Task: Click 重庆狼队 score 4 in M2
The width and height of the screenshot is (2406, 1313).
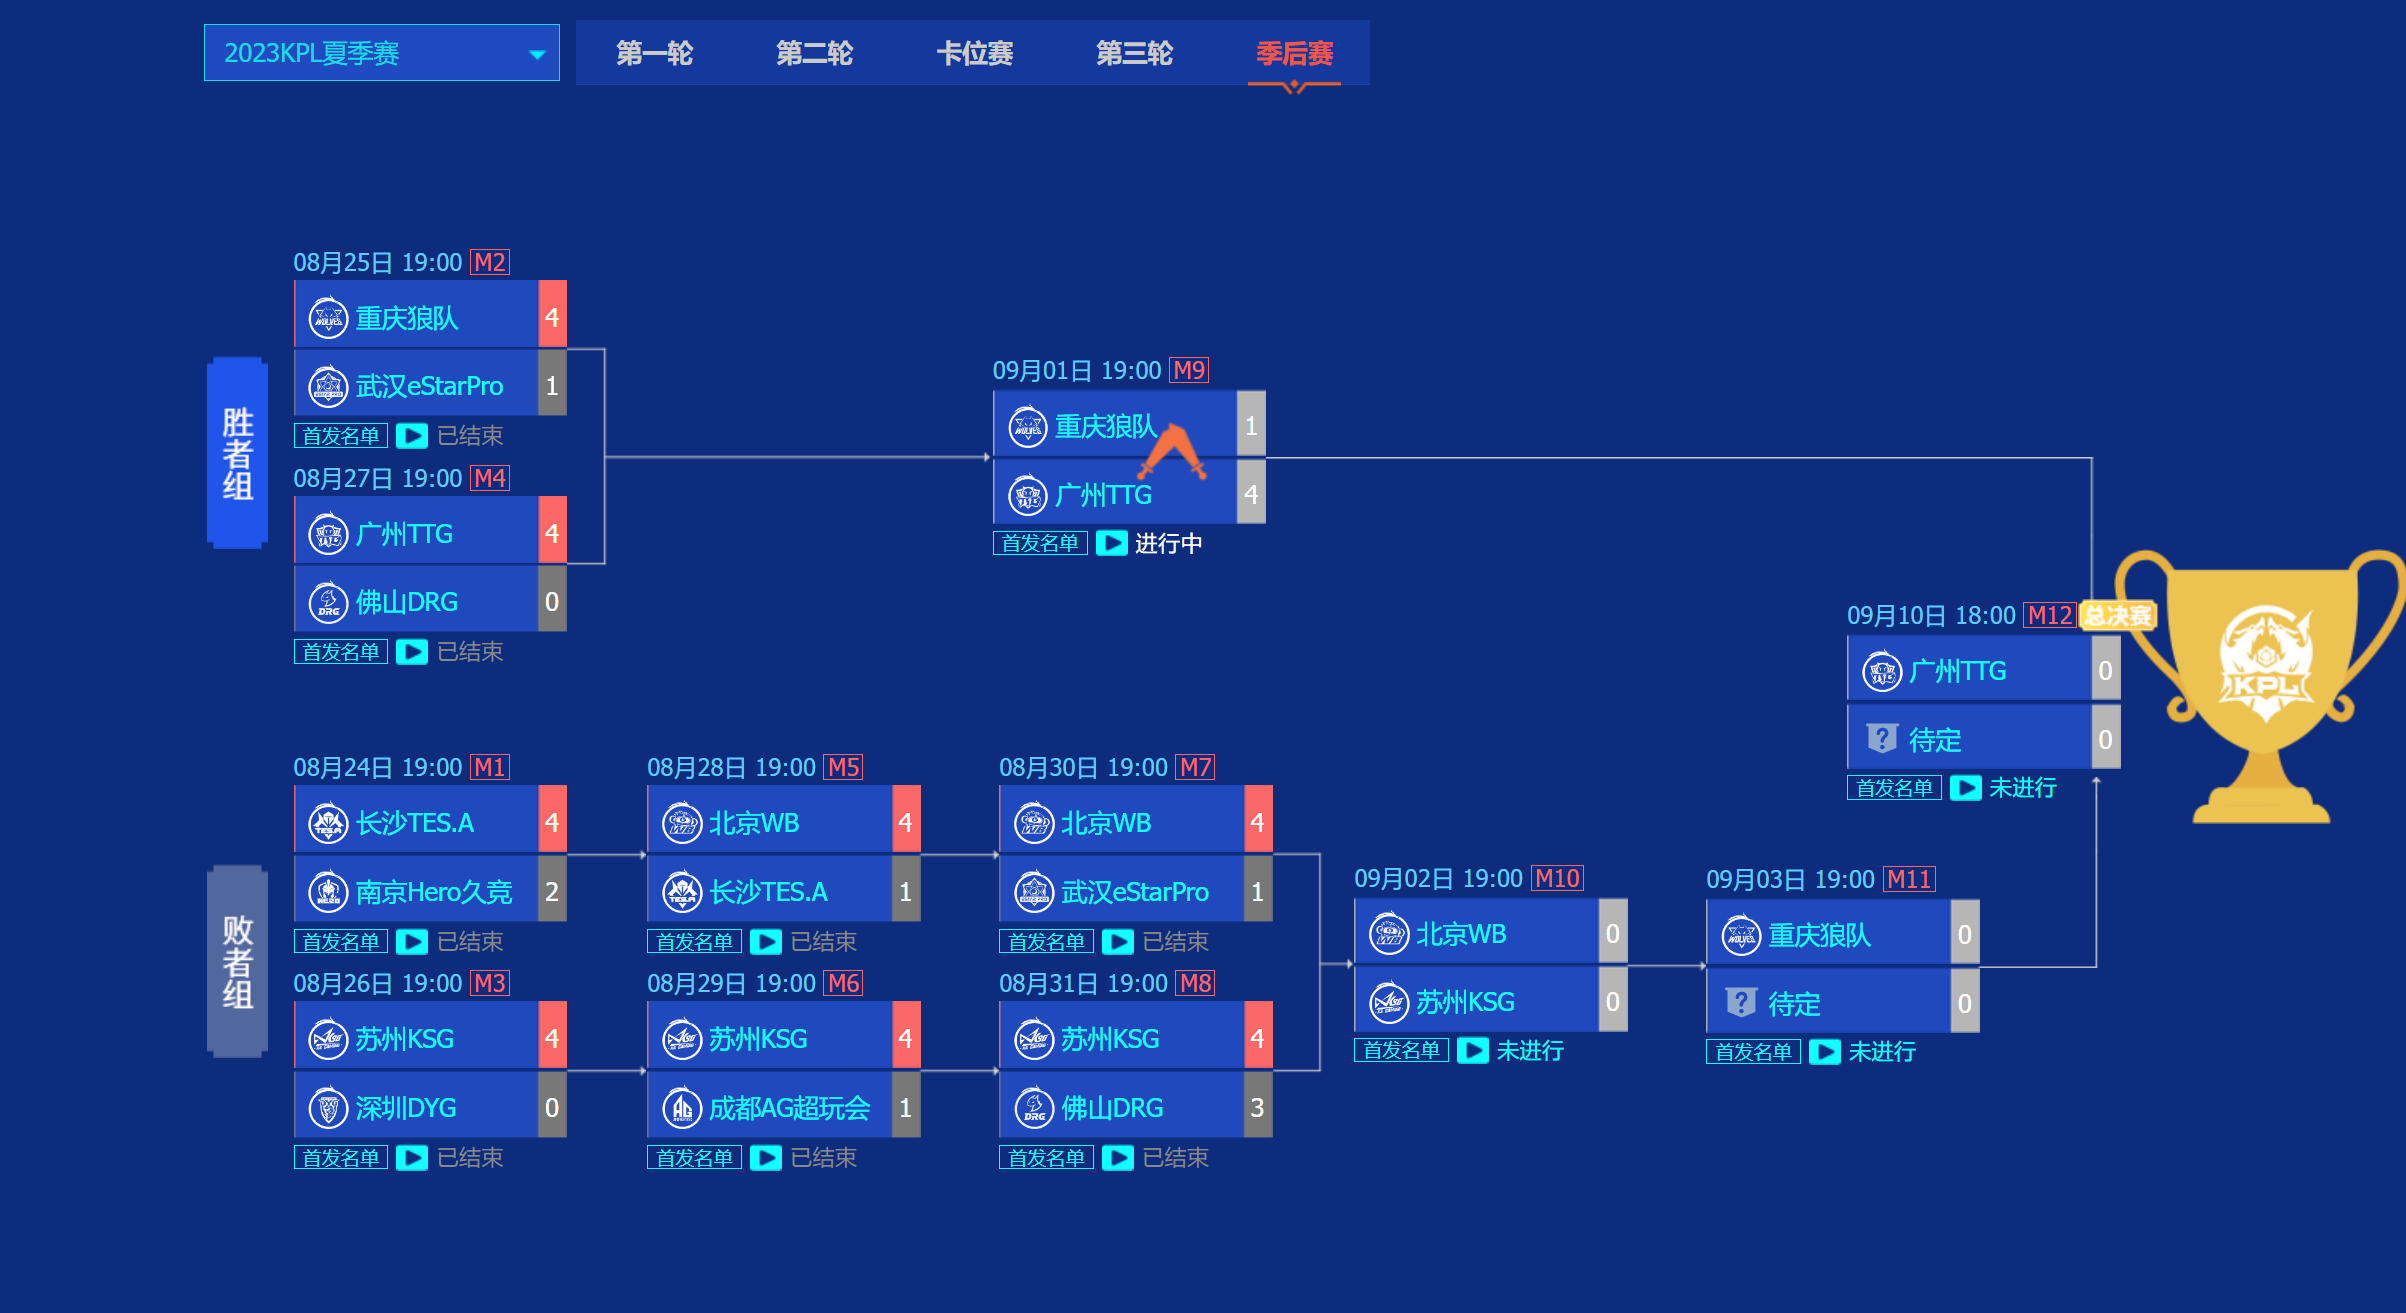Action: (552, 318)
